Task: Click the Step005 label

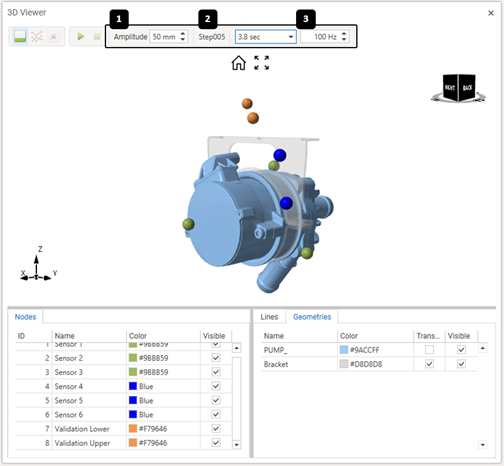Action: click(212, 37)
